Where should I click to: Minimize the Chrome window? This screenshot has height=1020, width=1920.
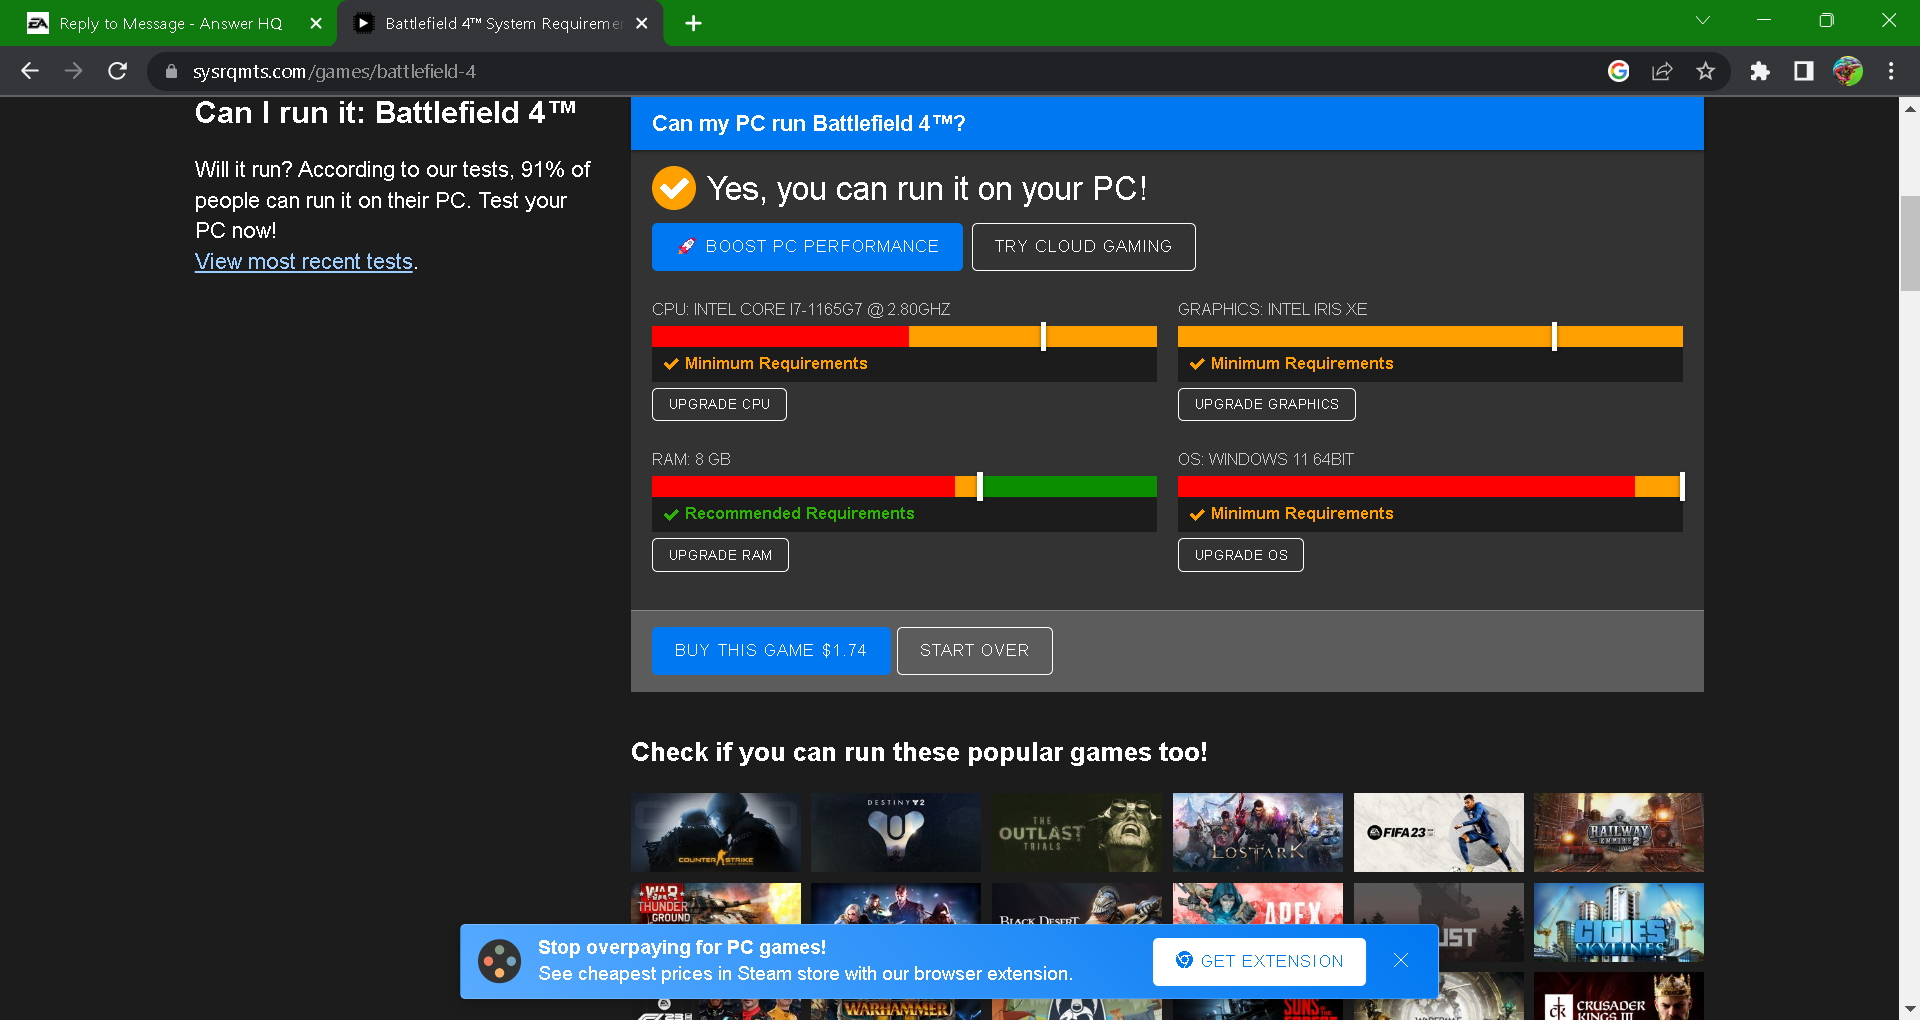tap(1764, 20)
